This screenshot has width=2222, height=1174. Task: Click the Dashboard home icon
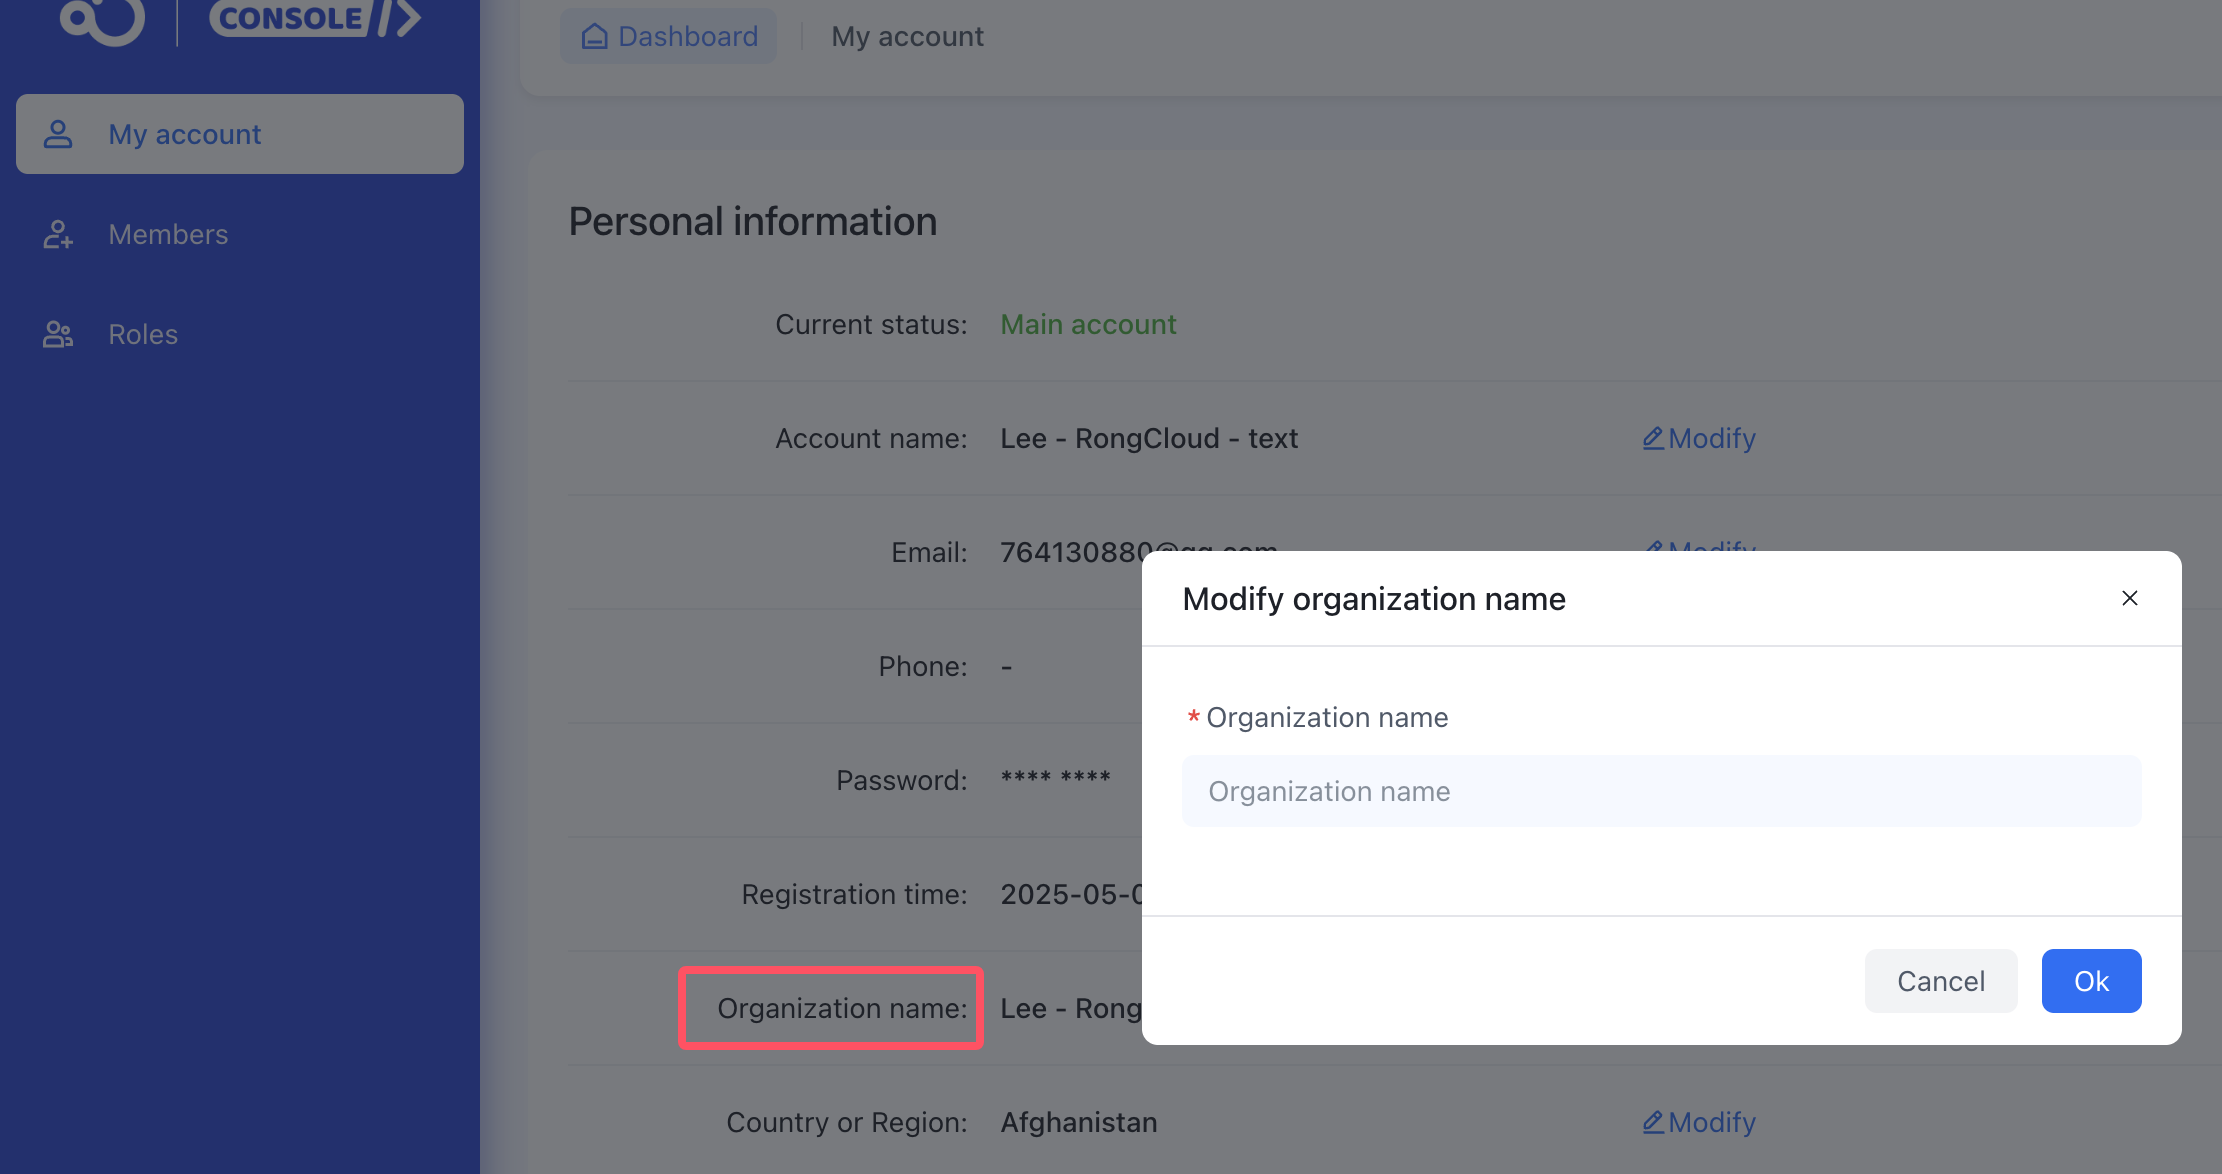pyautogui.click(x=595, y=36)
